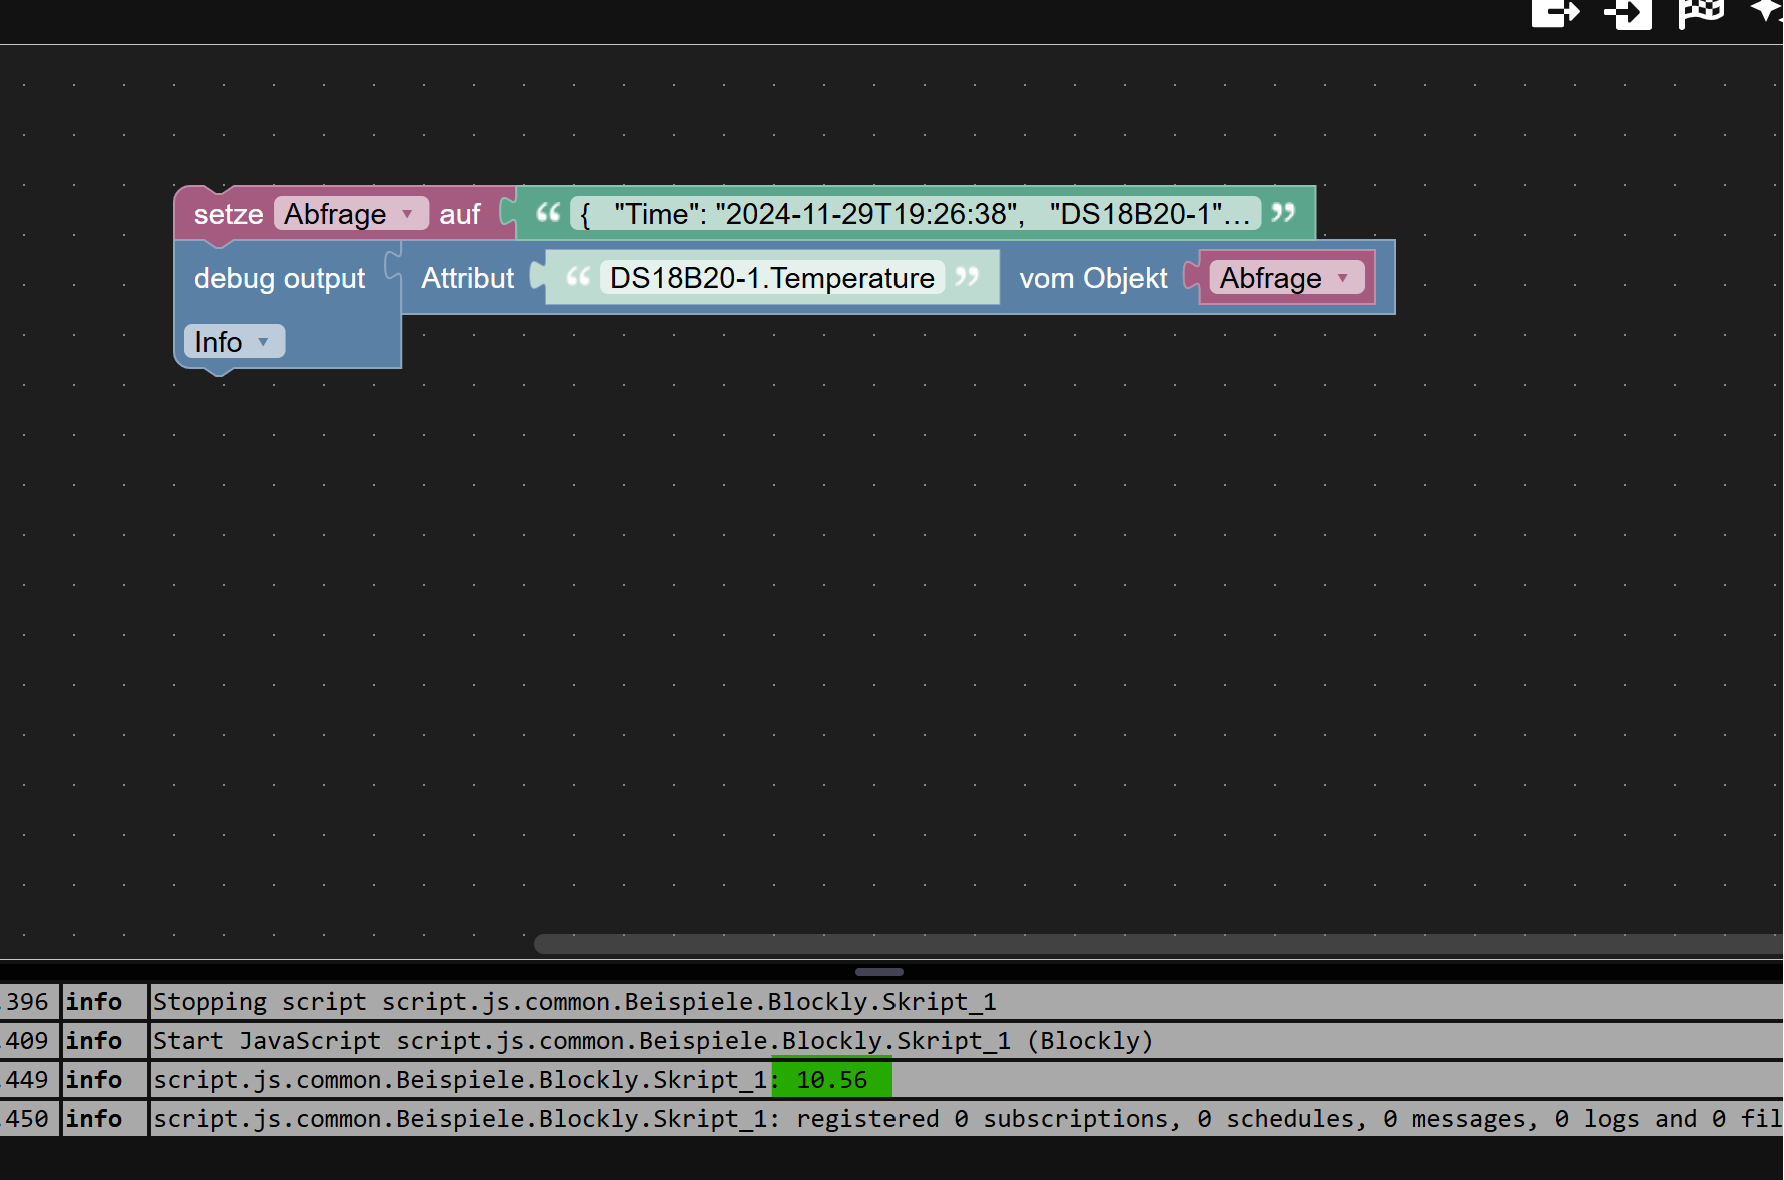Screen dimensions: 1784x1180
Task: Click the 396 timestamp cell
Action: (x=29, y=1002)
